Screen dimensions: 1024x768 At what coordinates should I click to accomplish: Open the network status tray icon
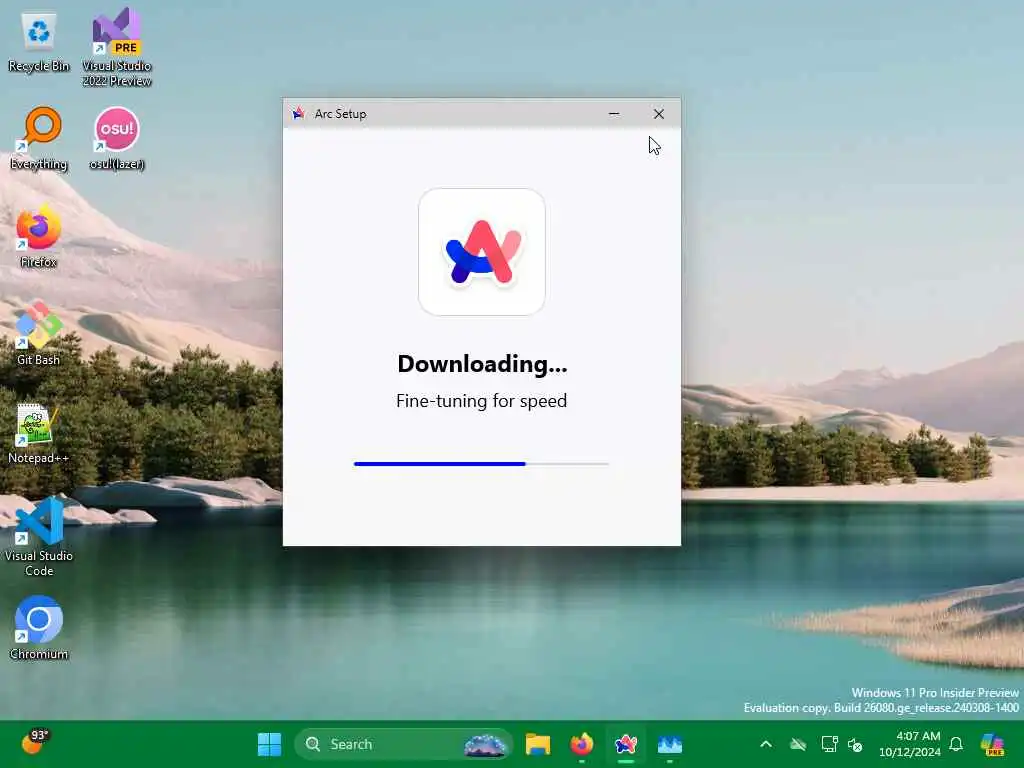click(x=829, y=744)
